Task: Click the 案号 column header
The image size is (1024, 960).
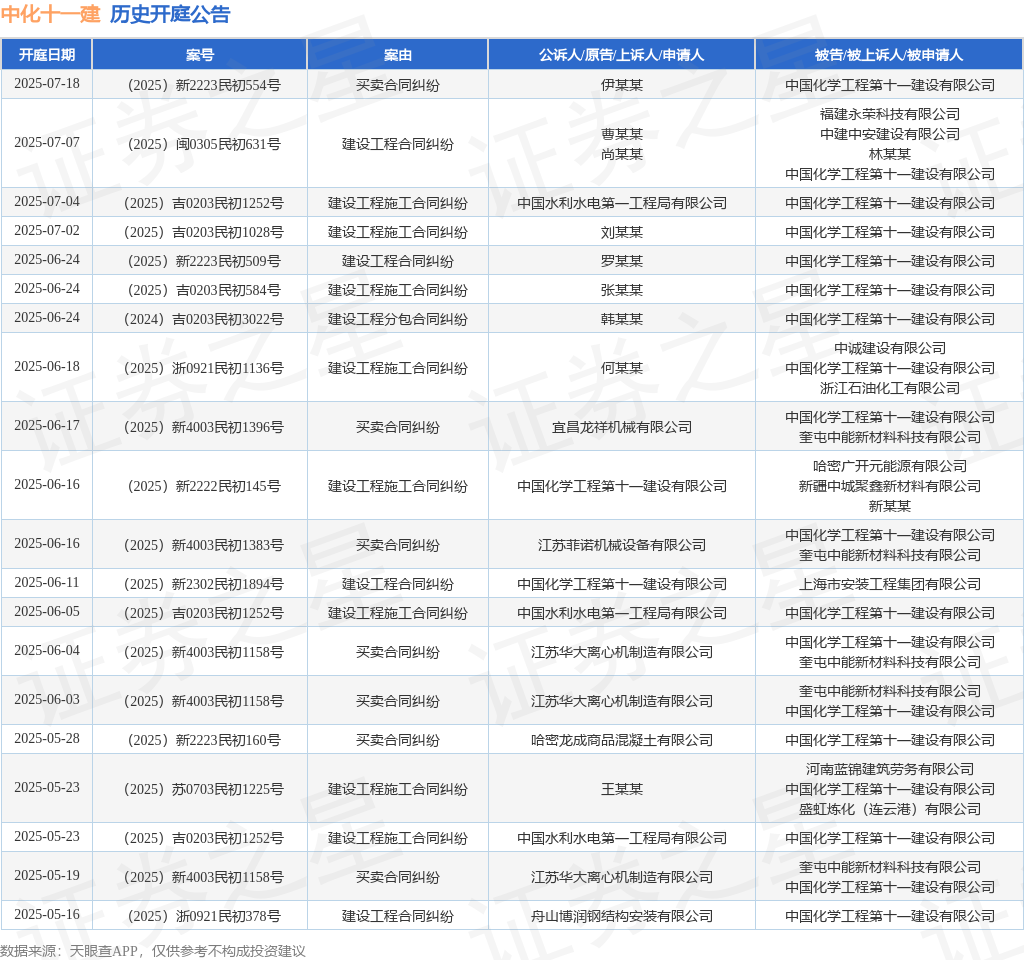Action: pos(199,55)
